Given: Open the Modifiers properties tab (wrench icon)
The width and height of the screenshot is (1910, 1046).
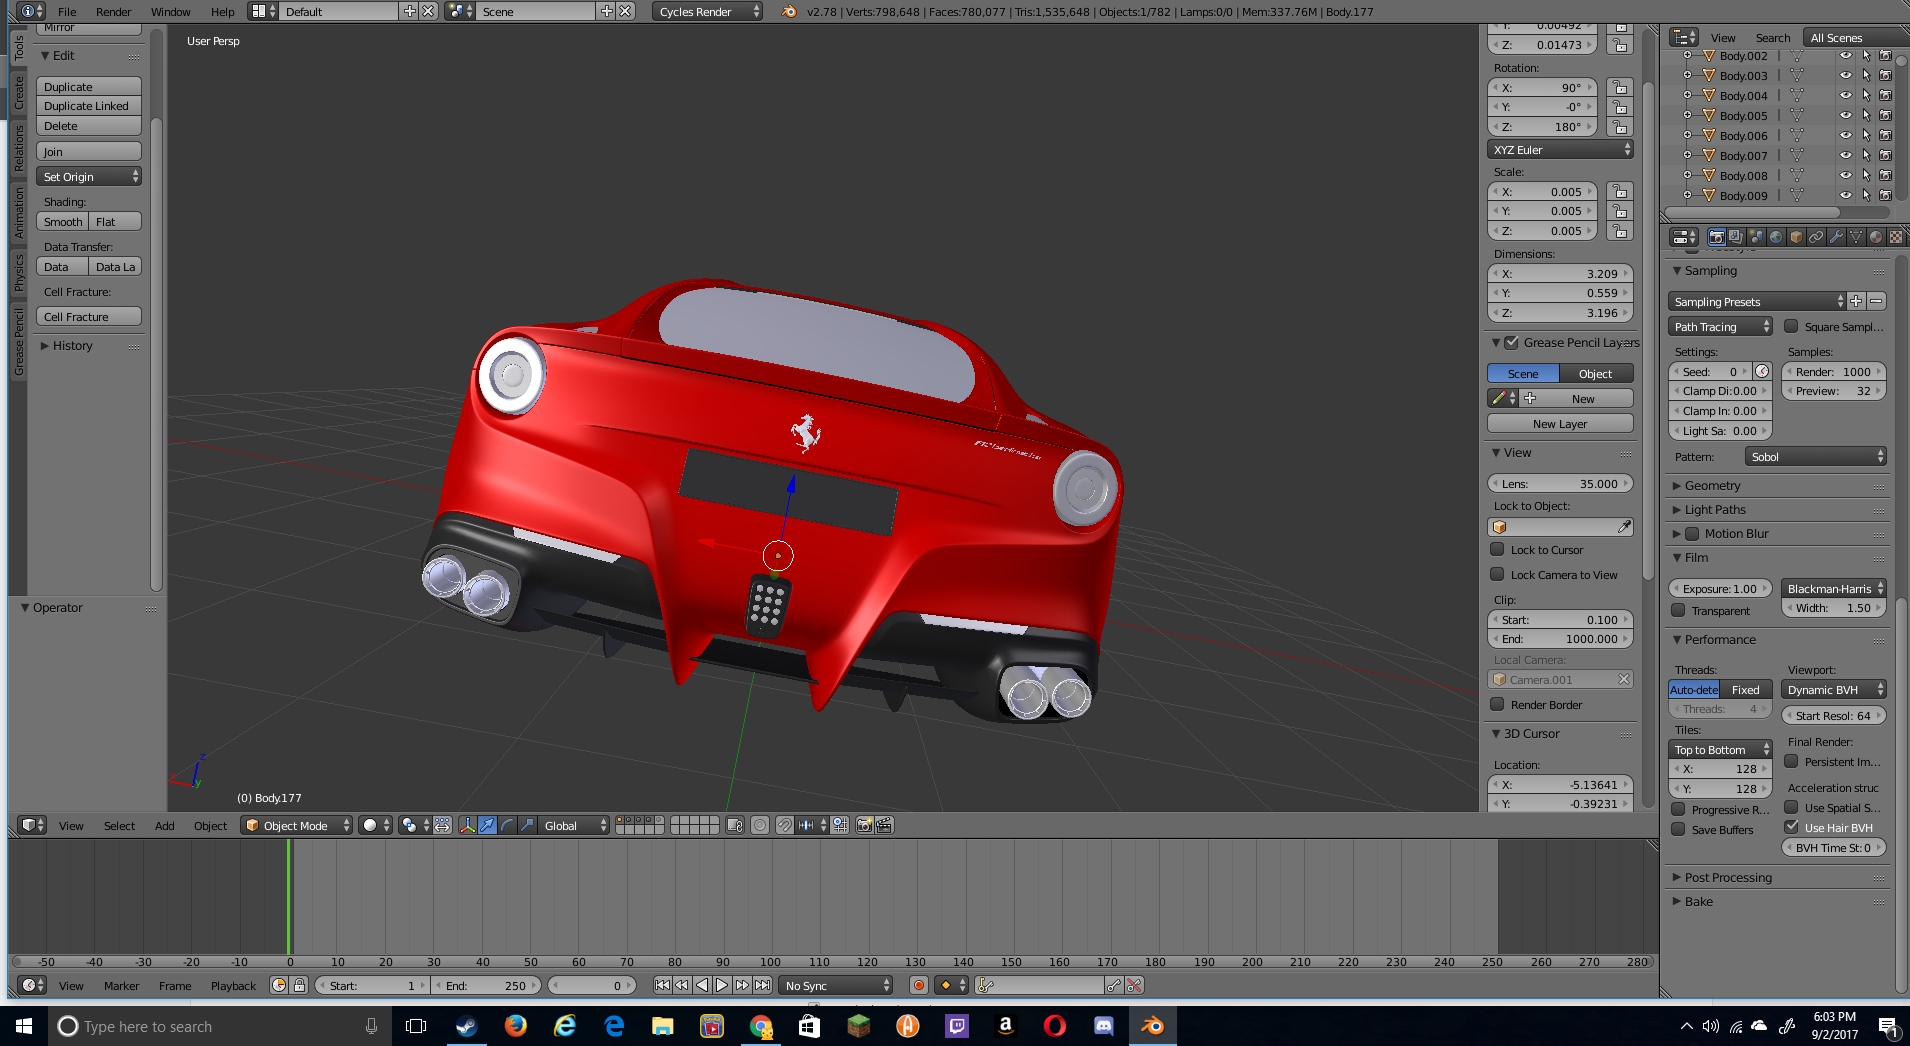Looking at the screenshot, I should [1836, 237].
